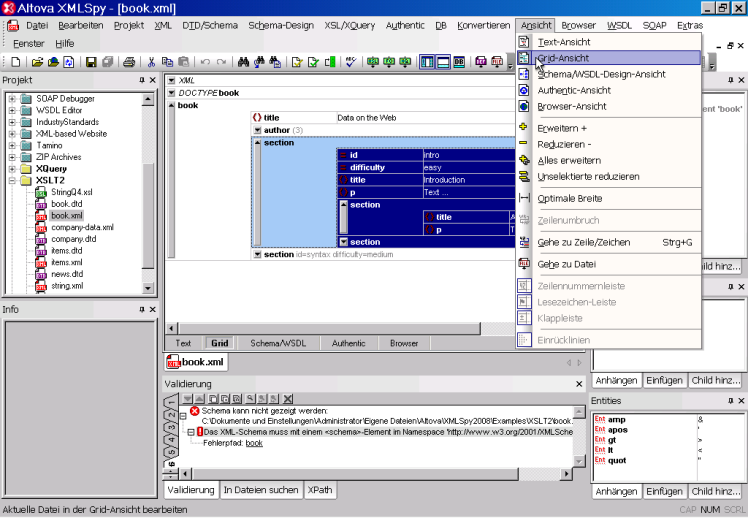Viewport: 748px width, 518px height.
Task: Select Alles erweitern menu entry
Action: click(609, 160)
